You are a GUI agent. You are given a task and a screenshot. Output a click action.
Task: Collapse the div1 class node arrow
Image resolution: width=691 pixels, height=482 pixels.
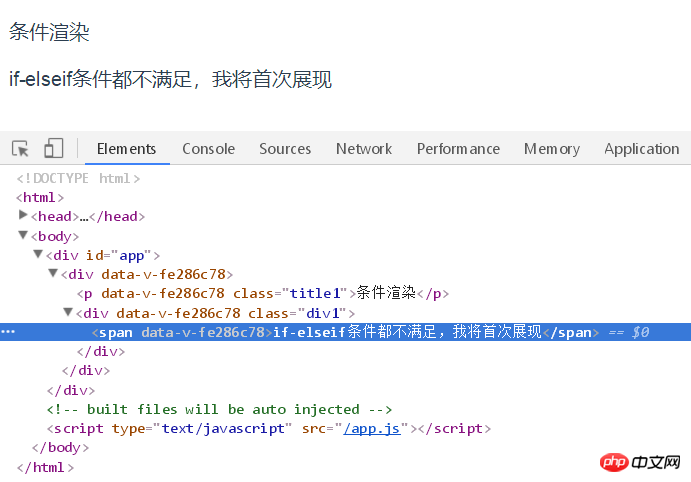68,312
